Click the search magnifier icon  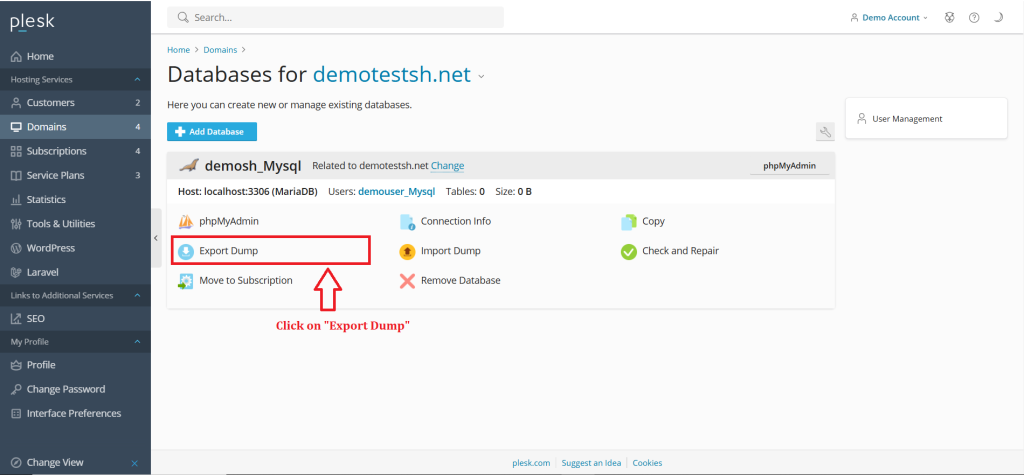183,18
